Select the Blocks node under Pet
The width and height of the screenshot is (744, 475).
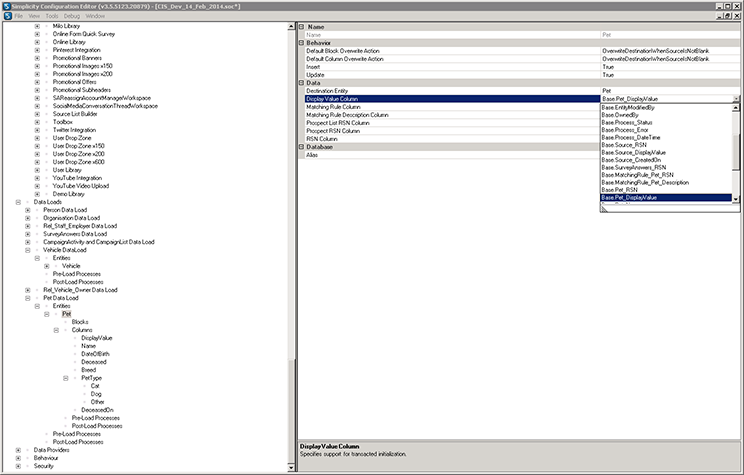[80, 322]
